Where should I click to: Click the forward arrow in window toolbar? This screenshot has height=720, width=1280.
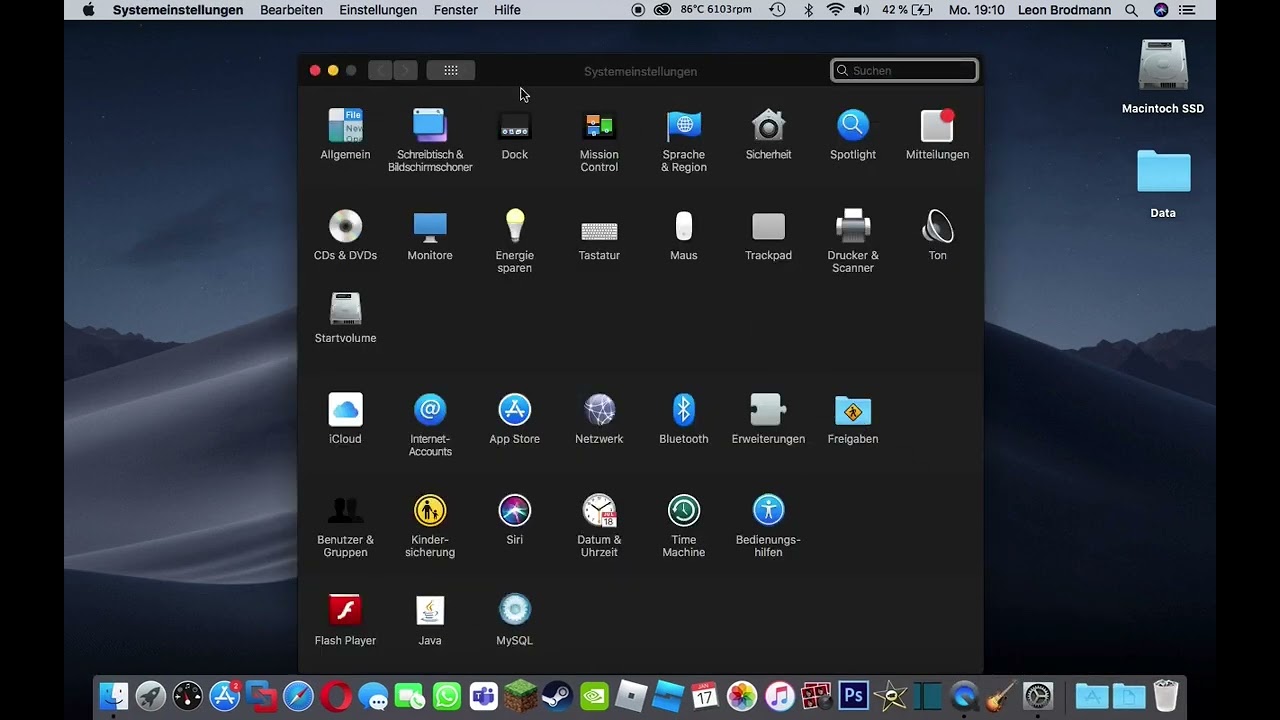coord(405,70)
